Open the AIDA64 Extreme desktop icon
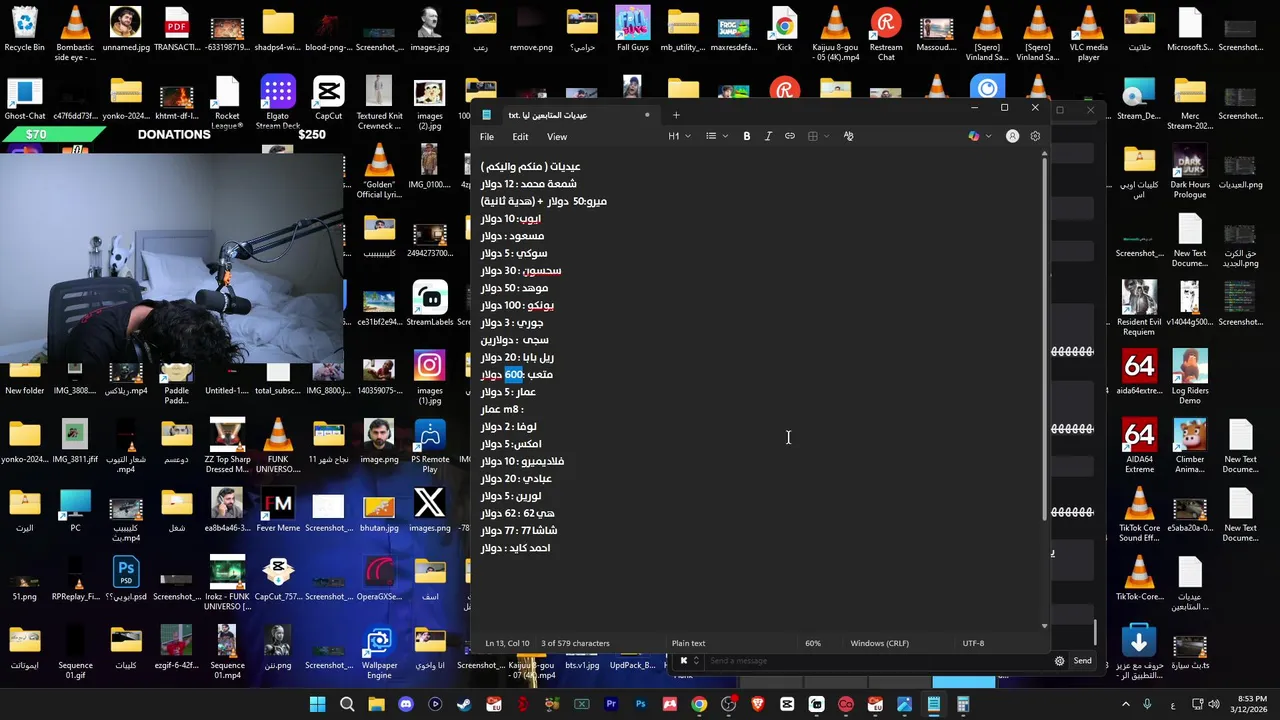Viewport: 1280px width, 720px height. [1139, 447]
